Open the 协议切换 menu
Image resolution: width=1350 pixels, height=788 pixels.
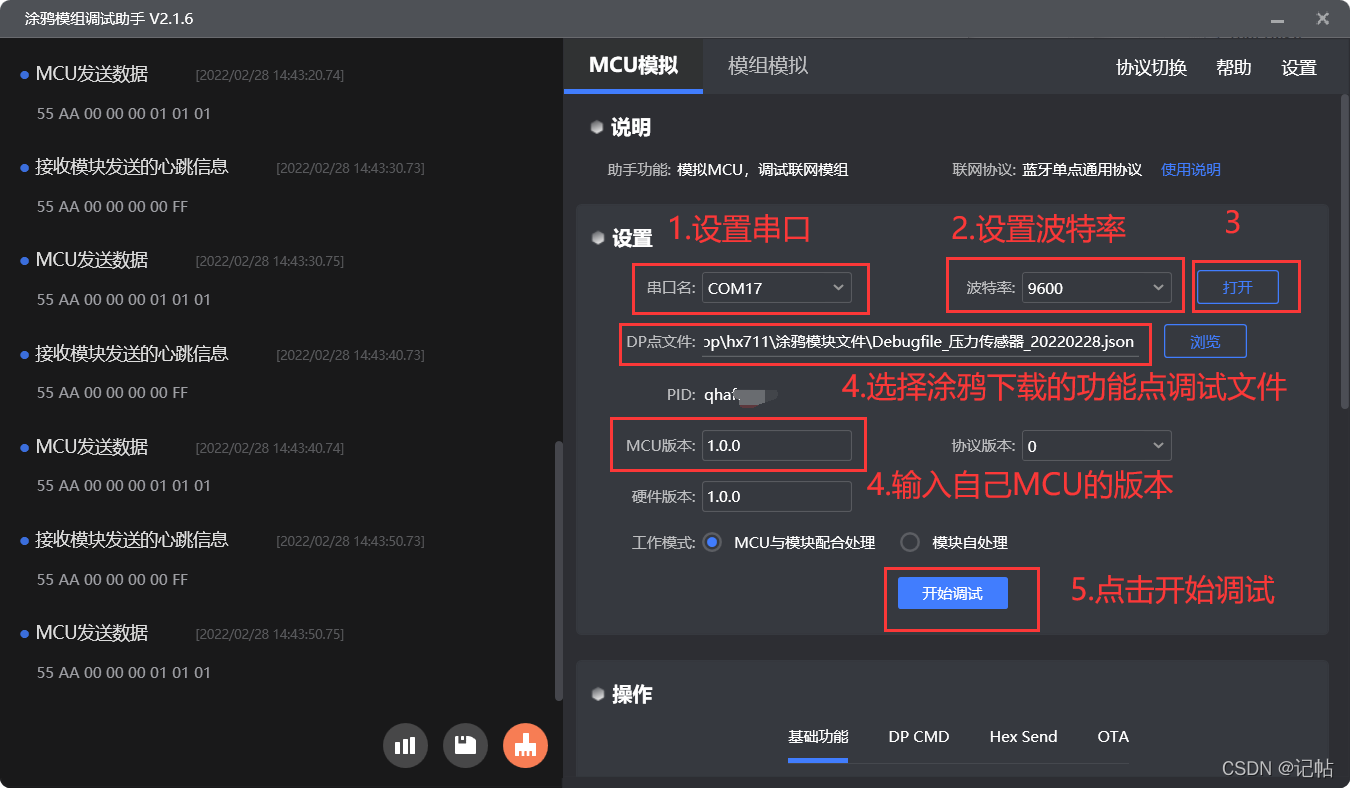point(1150,67)
